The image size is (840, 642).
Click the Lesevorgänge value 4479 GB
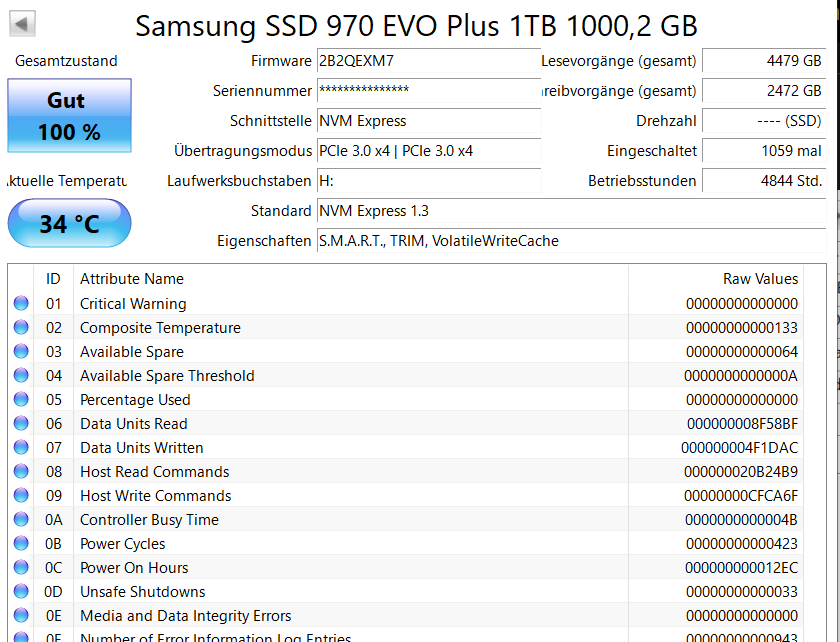(764, 61)
